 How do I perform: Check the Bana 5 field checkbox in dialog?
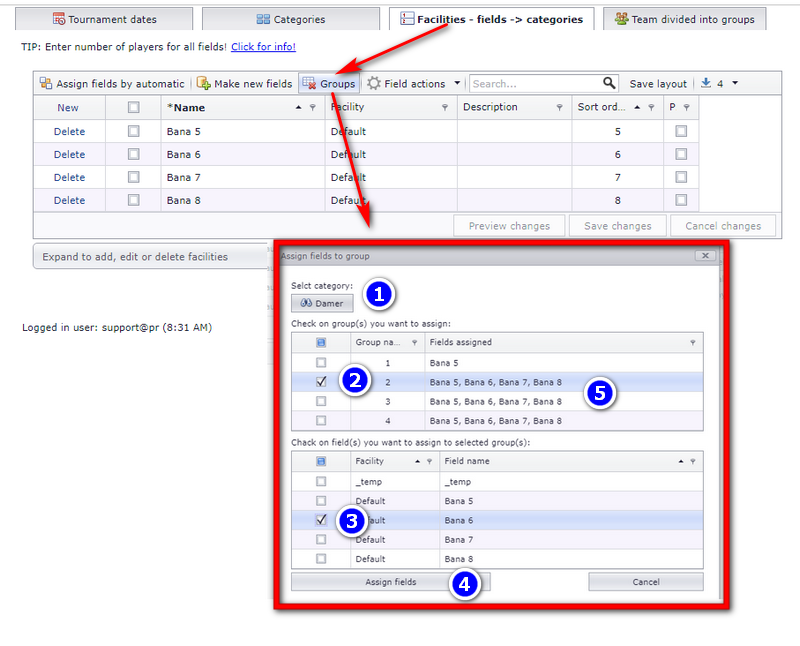(321, 501)
